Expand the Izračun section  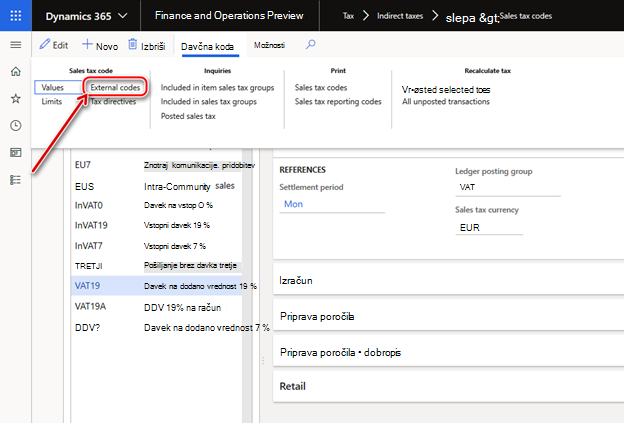pos(448,281)
